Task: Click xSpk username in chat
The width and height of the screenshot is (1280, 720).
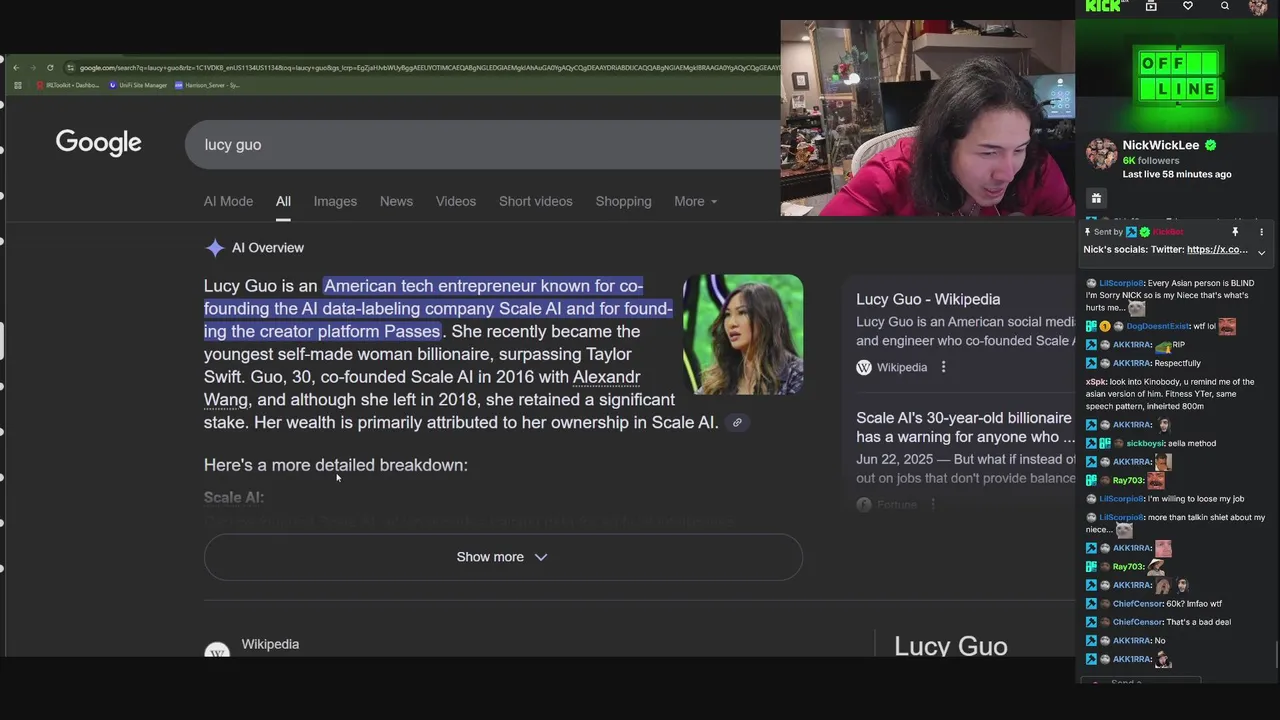Action: [x=1096, y=382]
